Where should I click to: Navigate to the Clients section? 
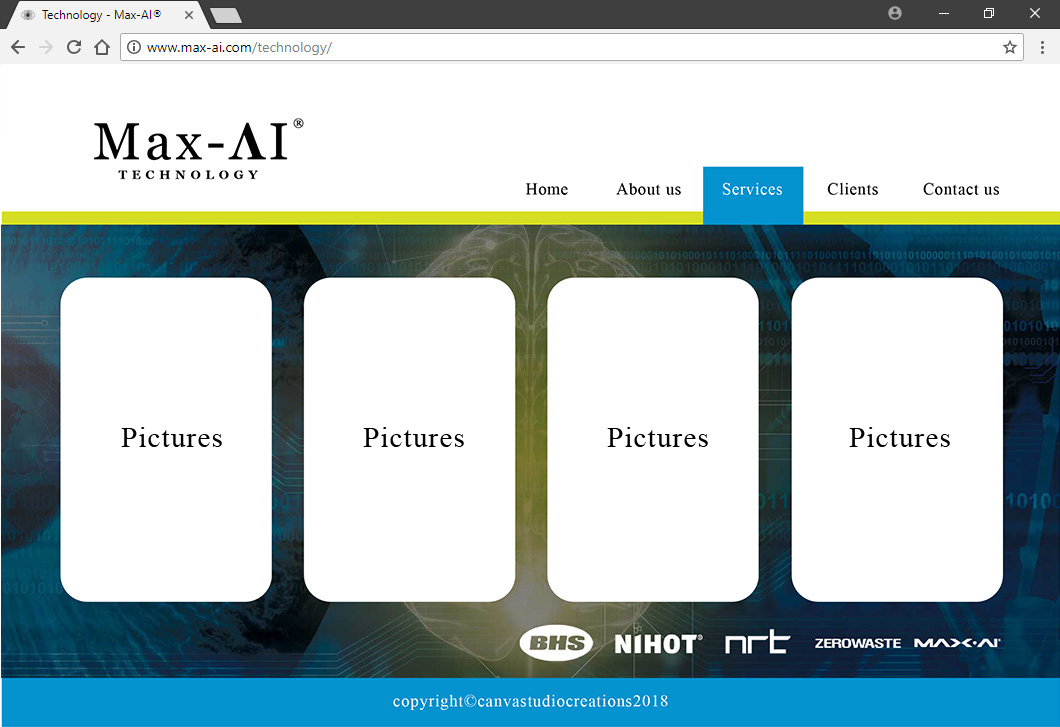pyautogui.click(x=852, y=189)
